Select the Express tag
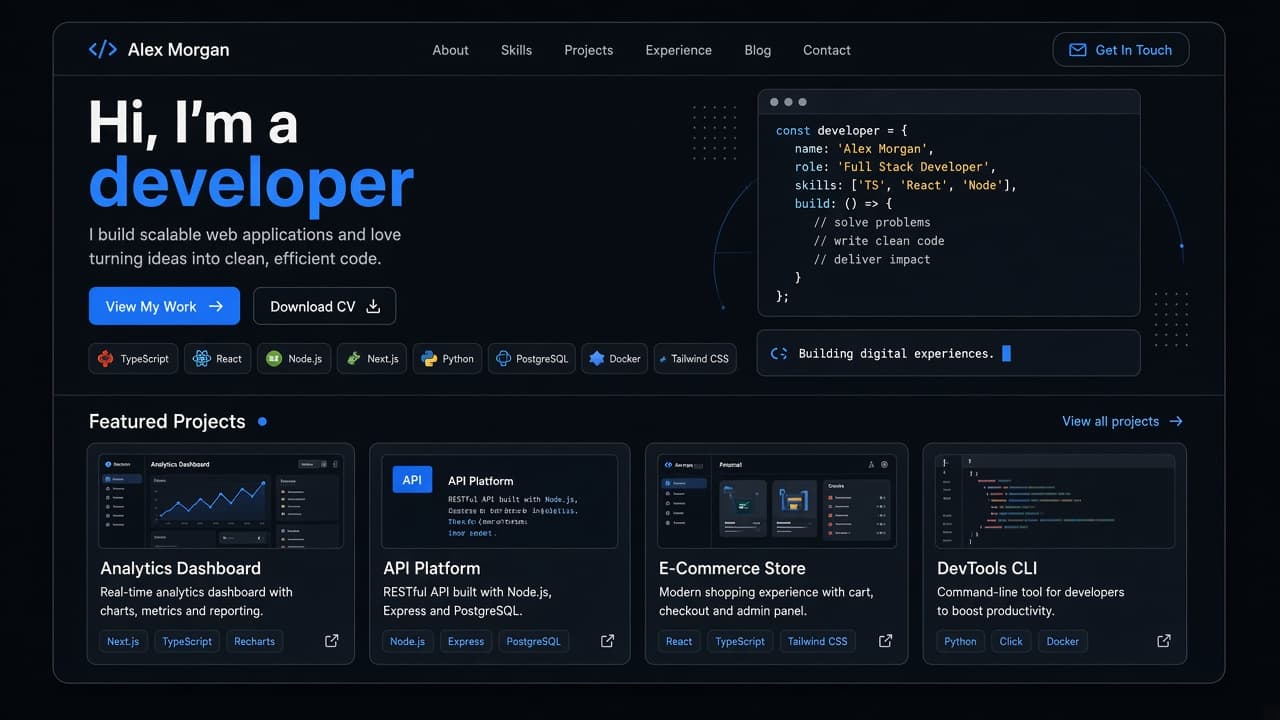1280x720 pixels. pos(466,641)
